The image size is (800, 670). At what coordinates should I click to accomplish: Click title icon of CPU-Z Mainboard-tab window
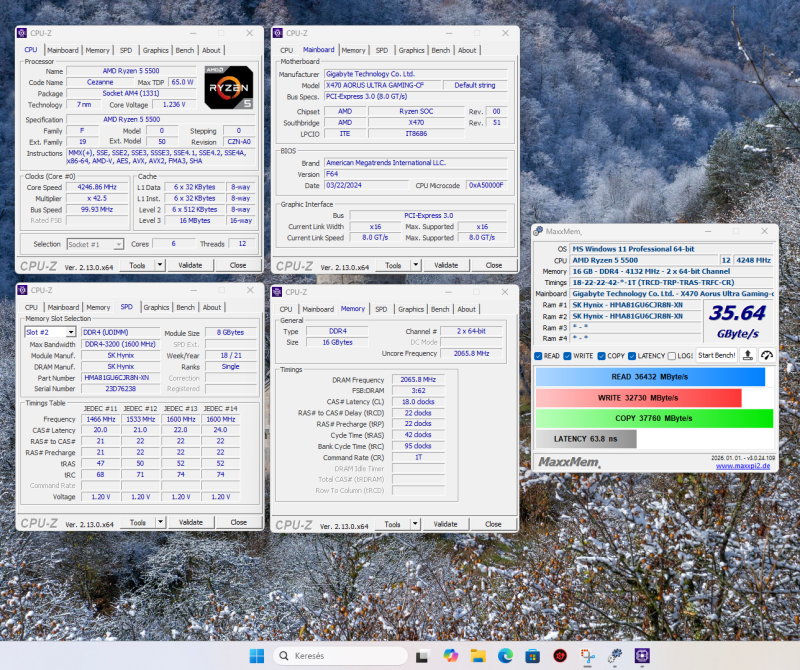(x=278, y=33)
